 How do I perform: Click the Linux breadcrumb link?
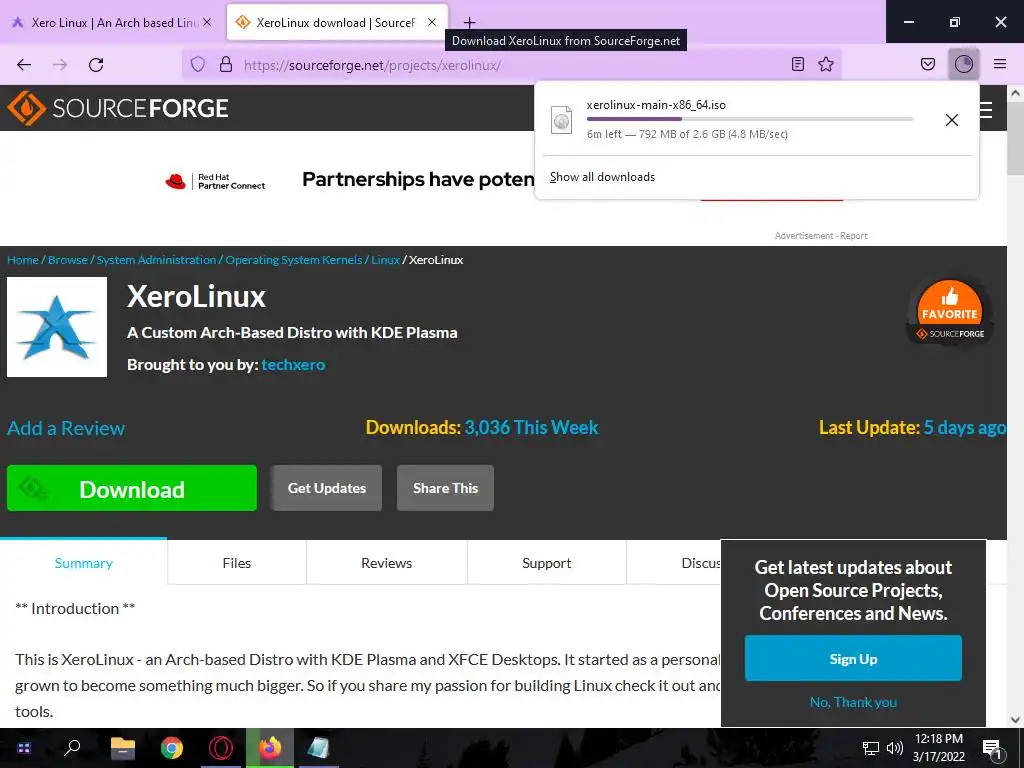[x=385, y=260]
